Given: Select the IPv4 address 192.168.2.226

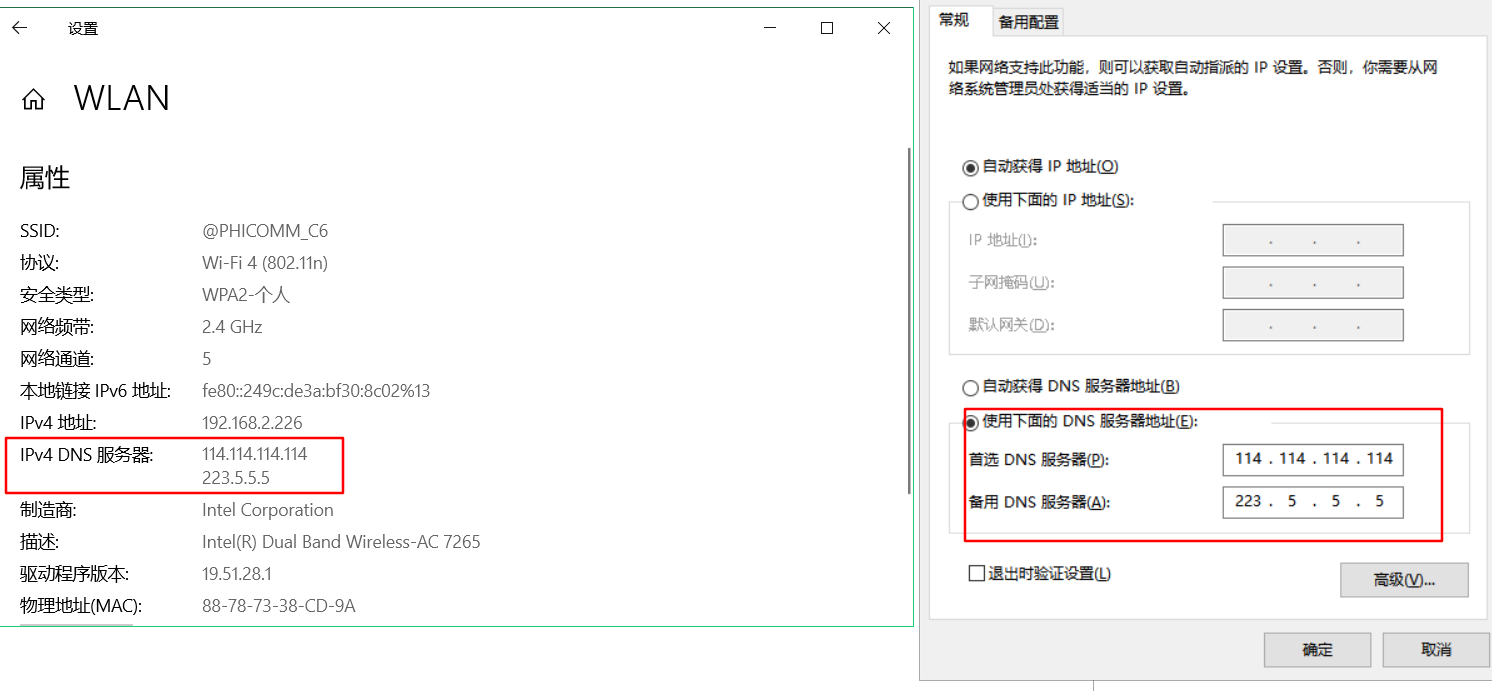Looking at the screenshot, I should pos(252,423).
